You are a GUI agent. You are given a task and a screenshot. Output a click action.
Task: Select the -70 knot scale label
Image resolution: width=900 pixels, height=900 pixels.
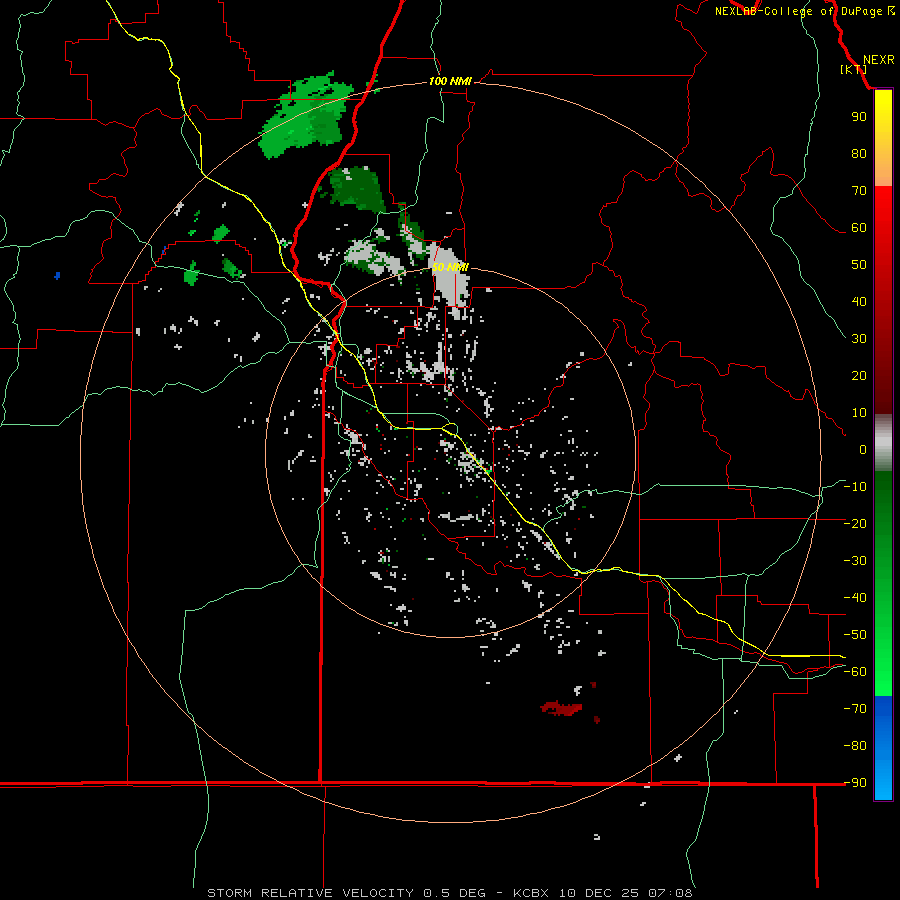[855, 708]
